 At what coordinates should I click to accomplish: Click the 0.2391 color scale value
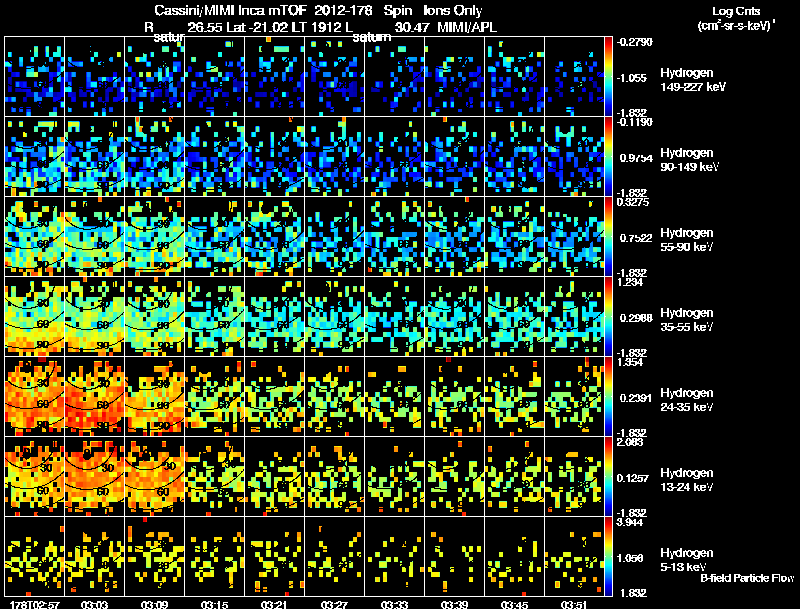point(636,398)
